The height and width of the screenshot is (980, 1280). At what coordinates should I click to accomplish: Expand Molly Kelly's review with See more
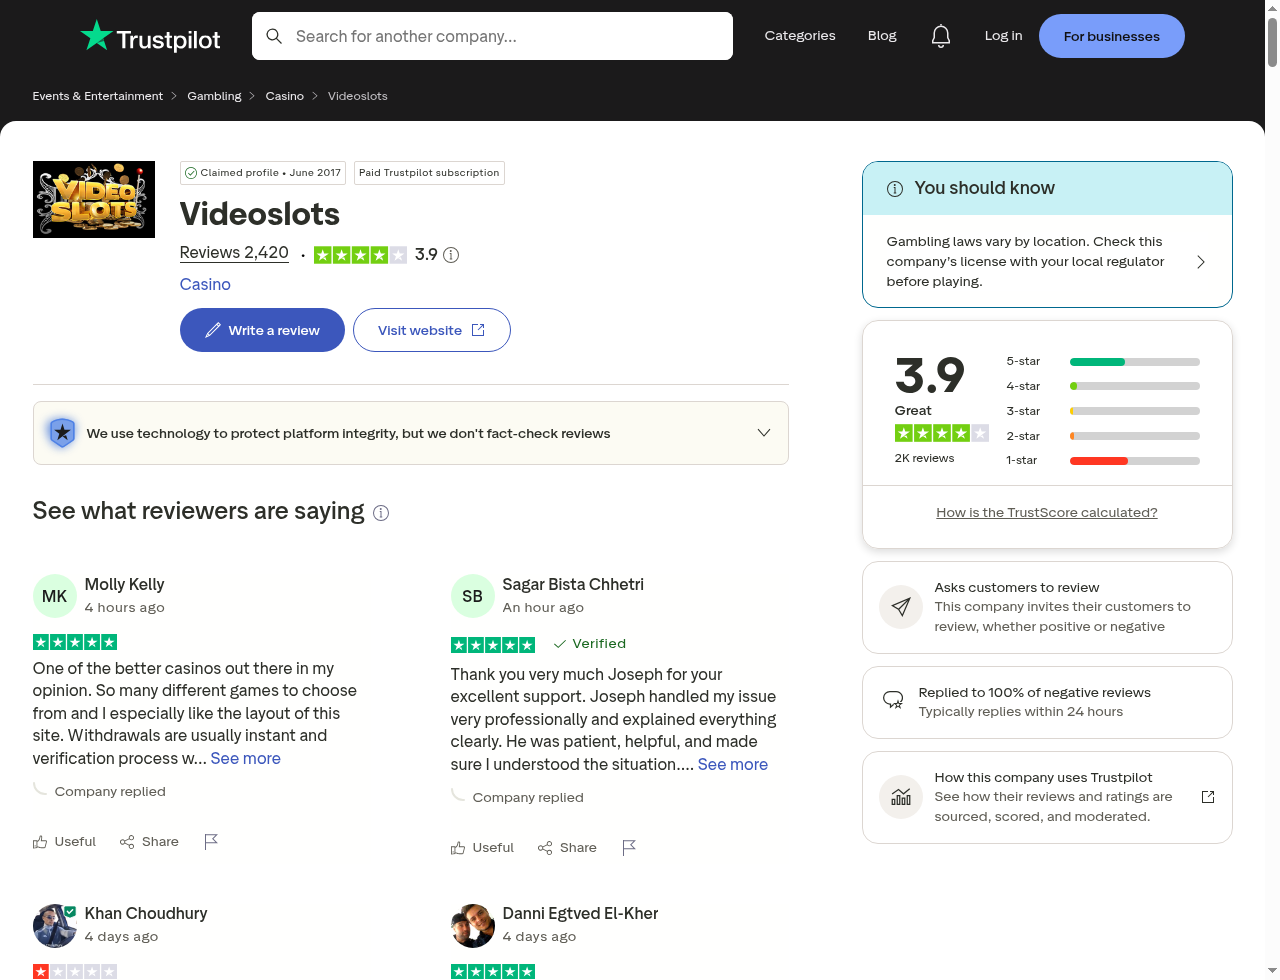pyautogui.click(x=246, y=759)
